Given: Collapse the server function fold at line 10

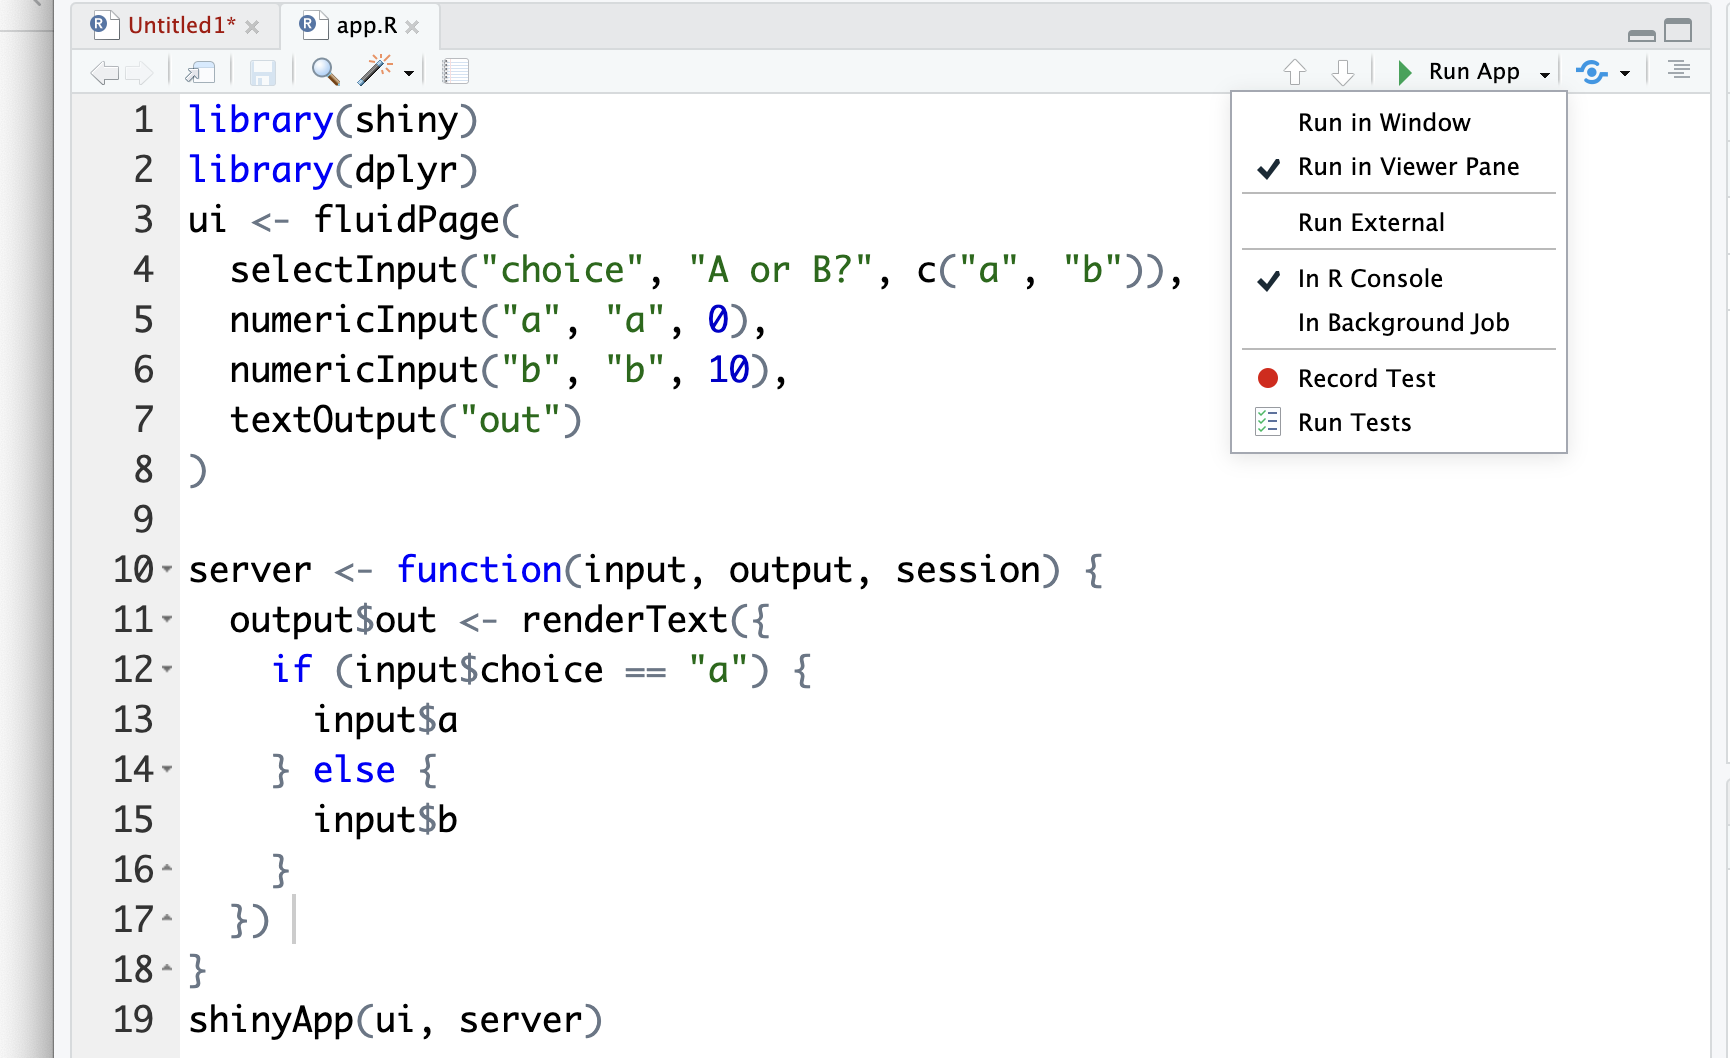Looking at the screenshot, I should coord(167,569).
